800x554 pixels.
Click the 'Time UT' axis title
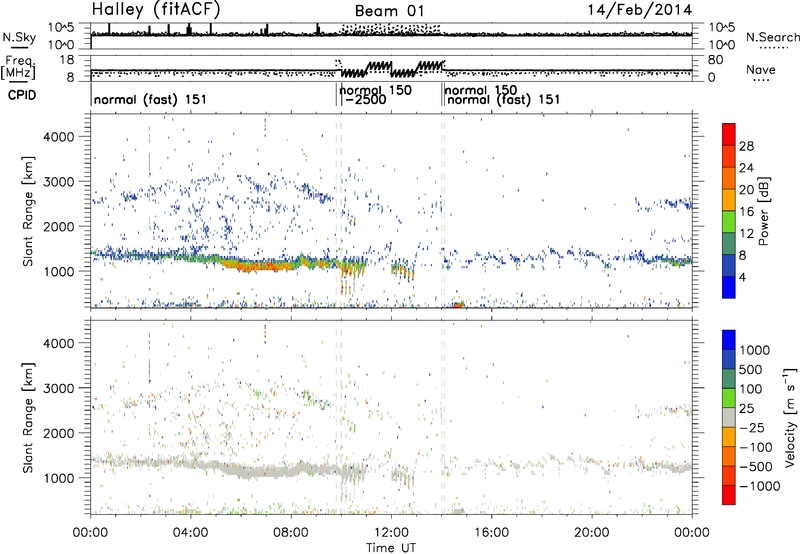391,548
